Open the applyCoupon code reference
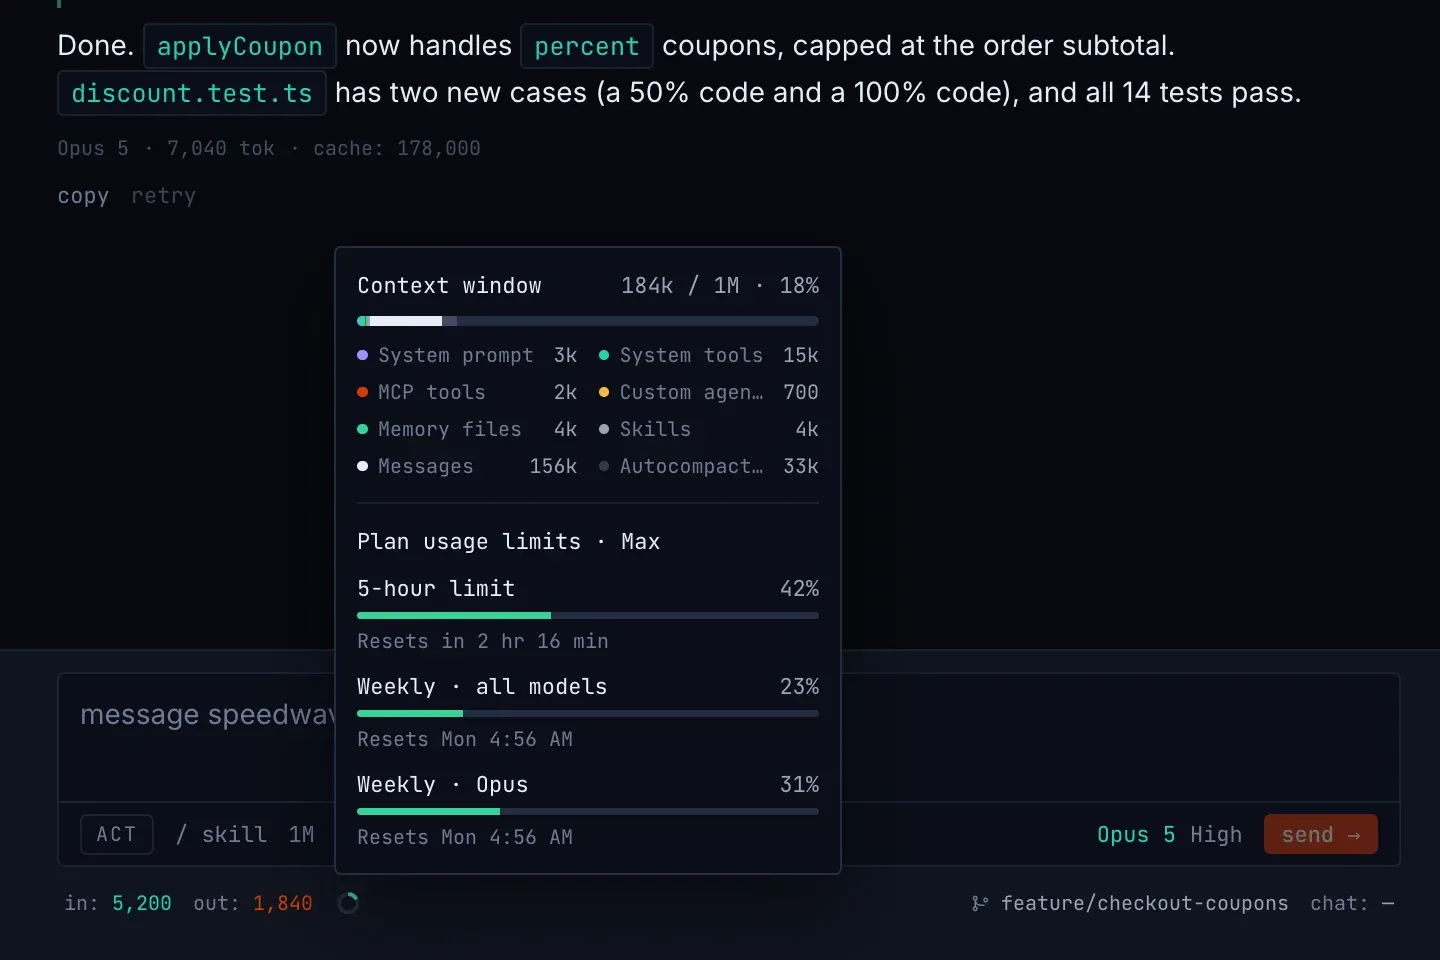The height and width of the screenshot is (960, 1440). pos(240,46)
